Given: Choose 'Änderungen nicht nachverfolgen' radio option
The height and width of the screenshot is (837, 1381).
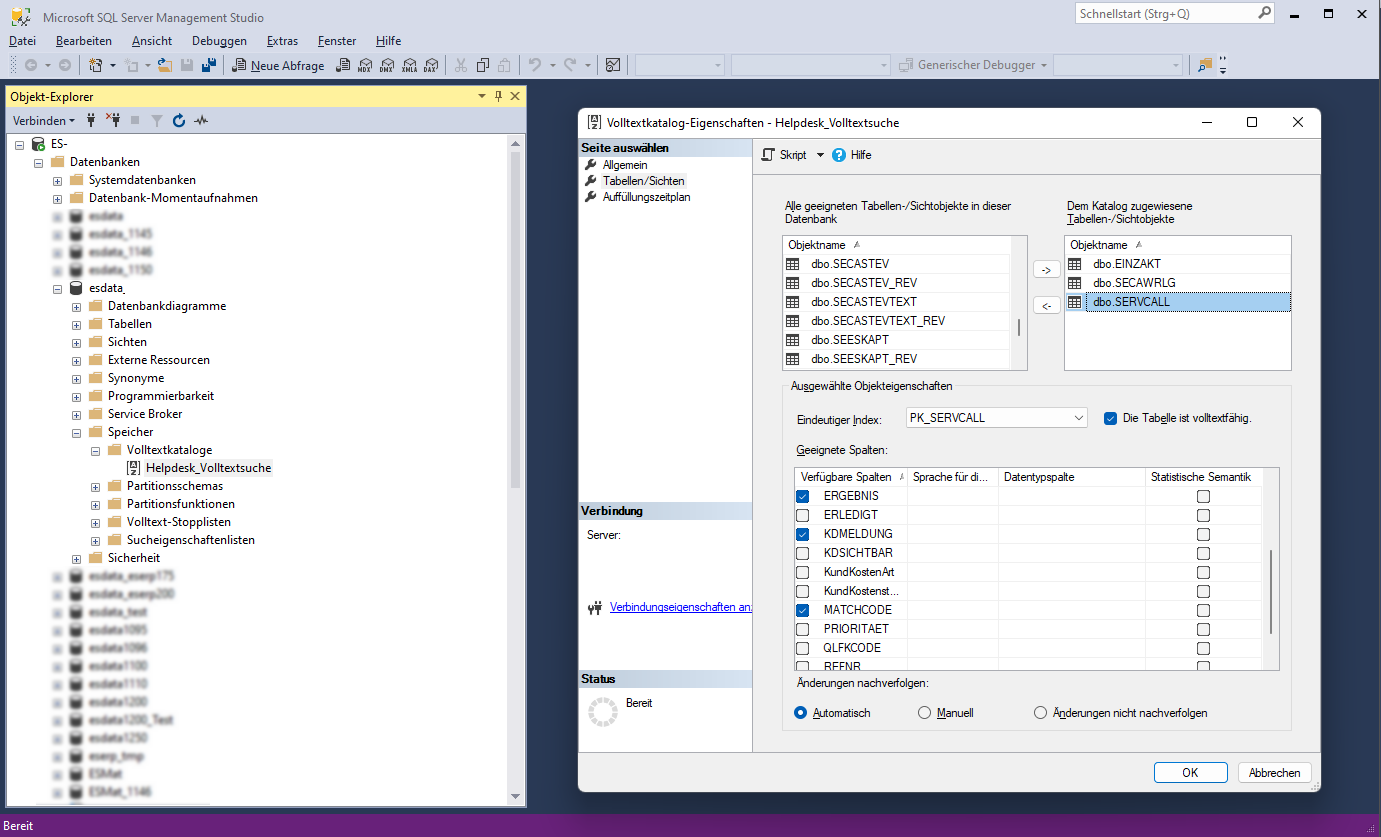Looking at the screenshot, I should pos(1041,713).
